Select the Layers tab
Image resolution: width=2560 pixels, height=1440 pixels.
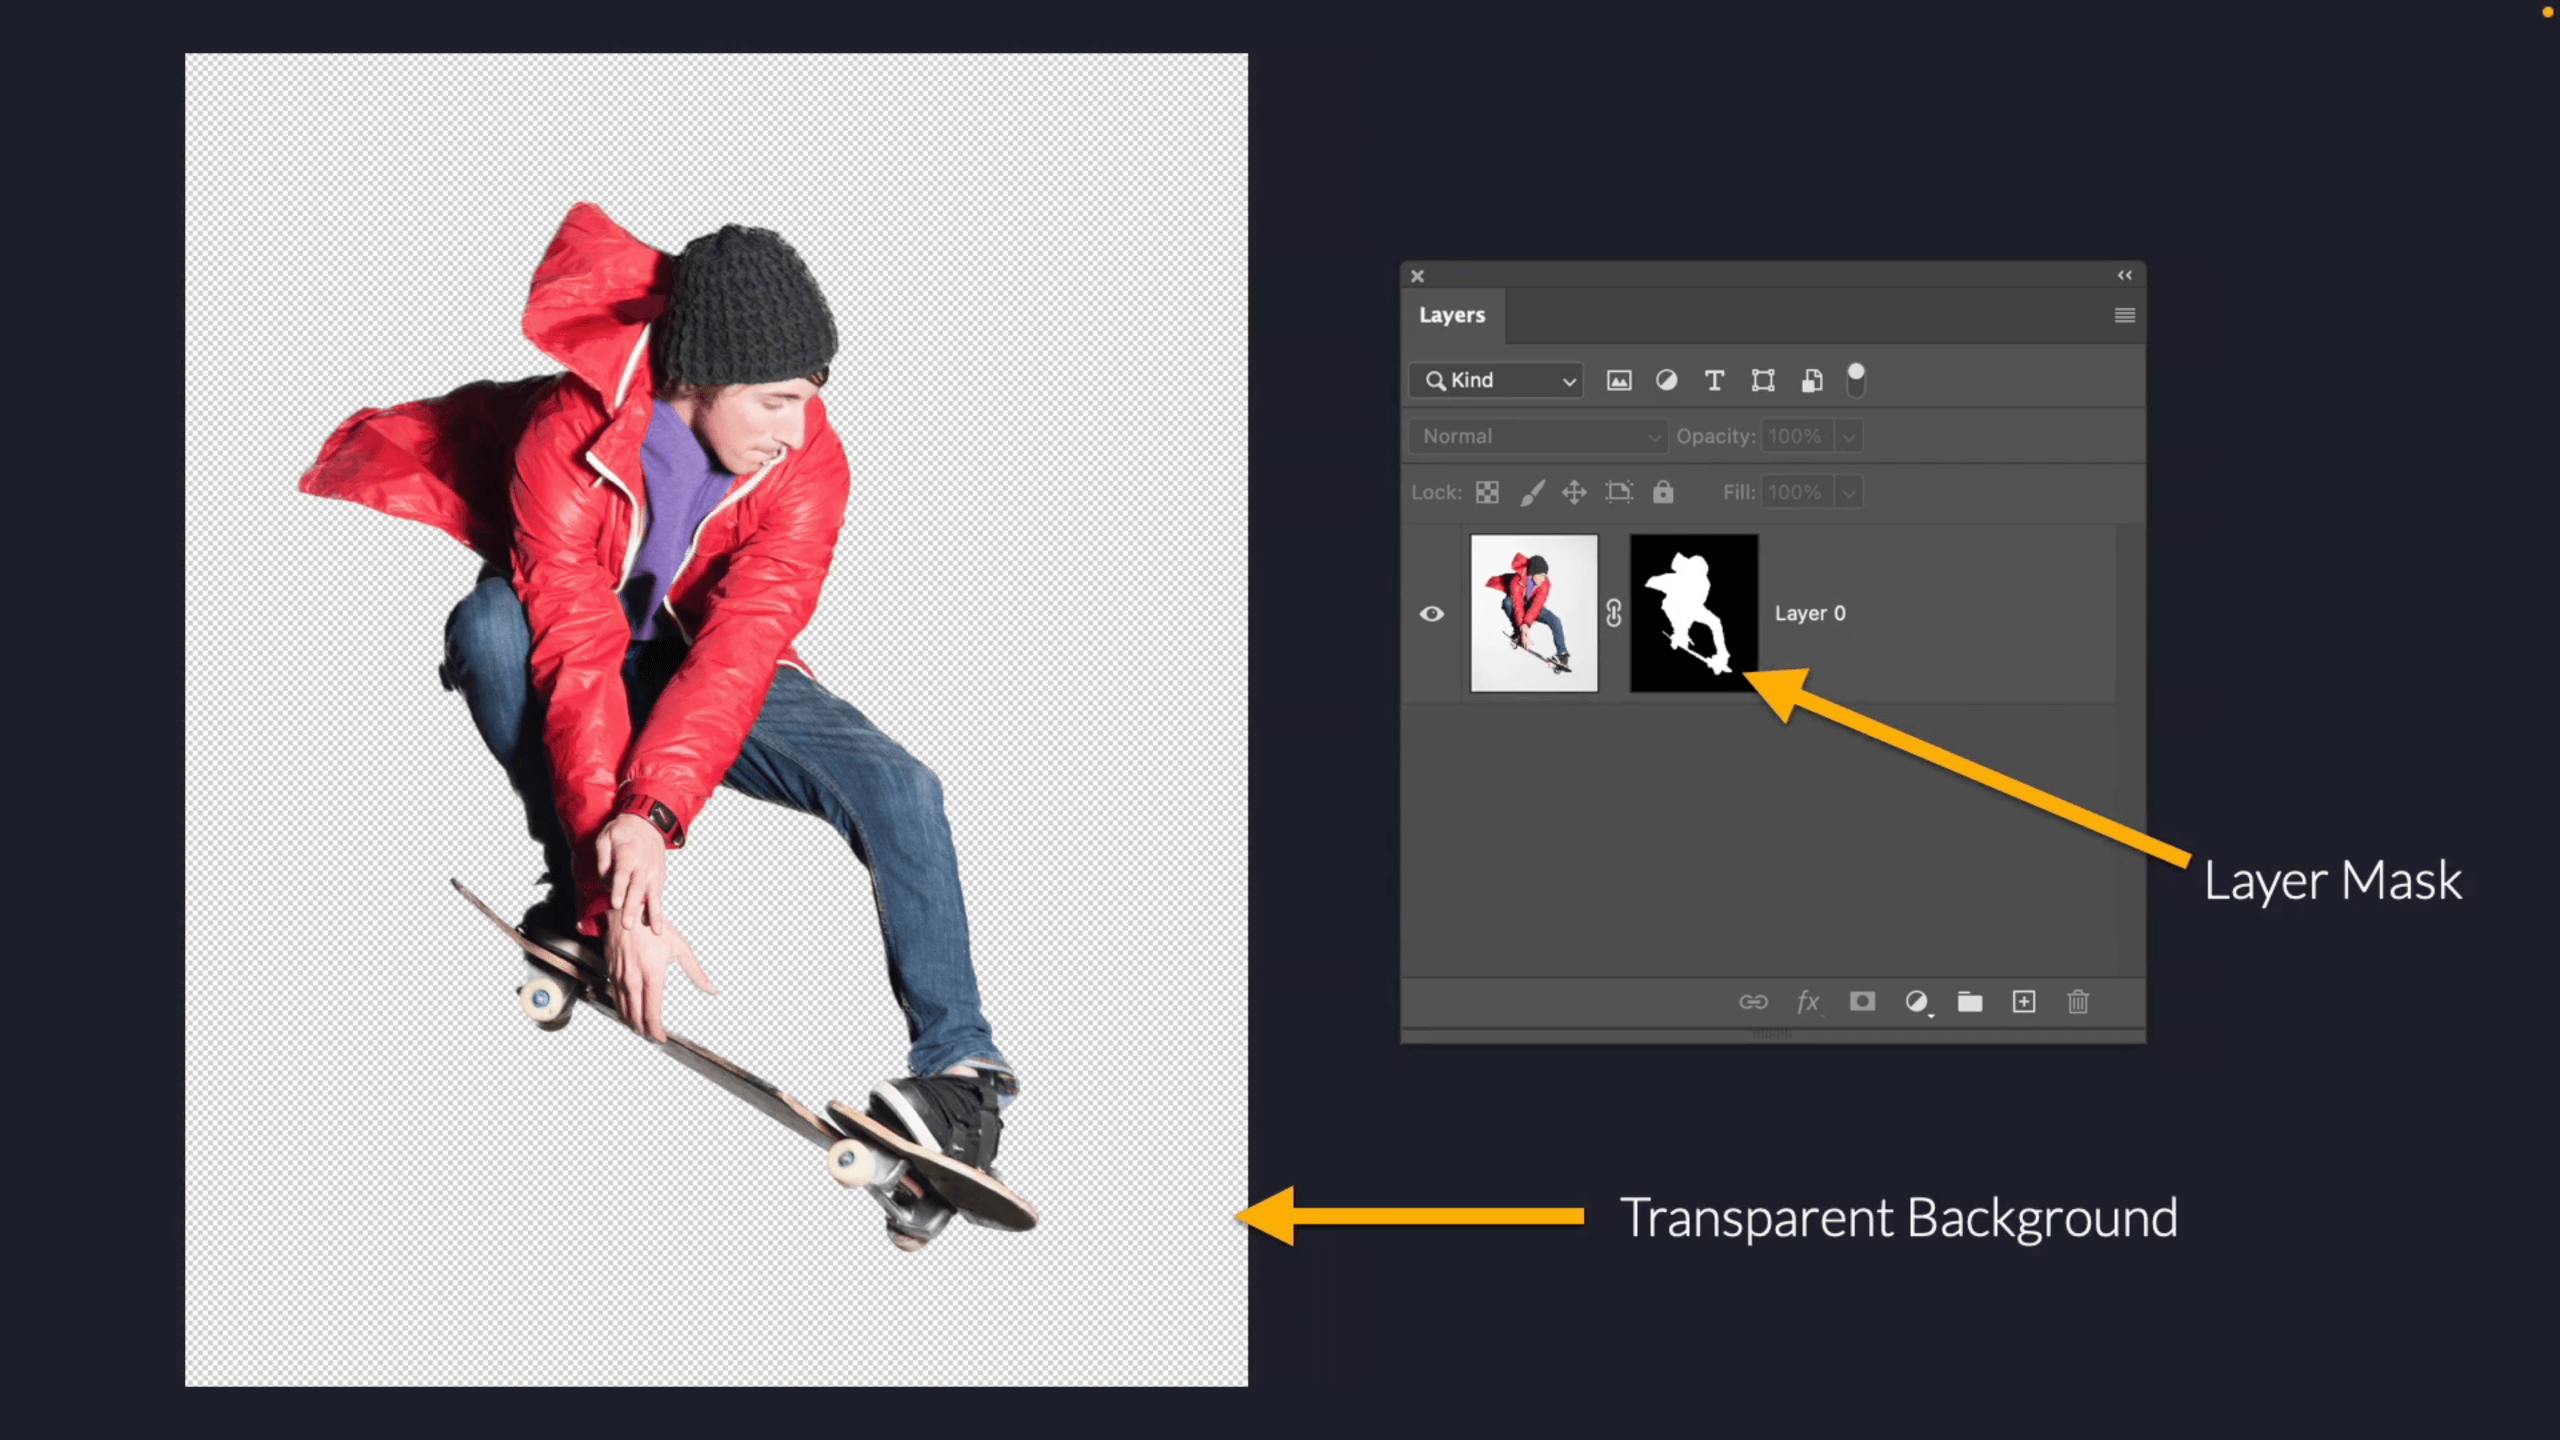coord(1452,315)
